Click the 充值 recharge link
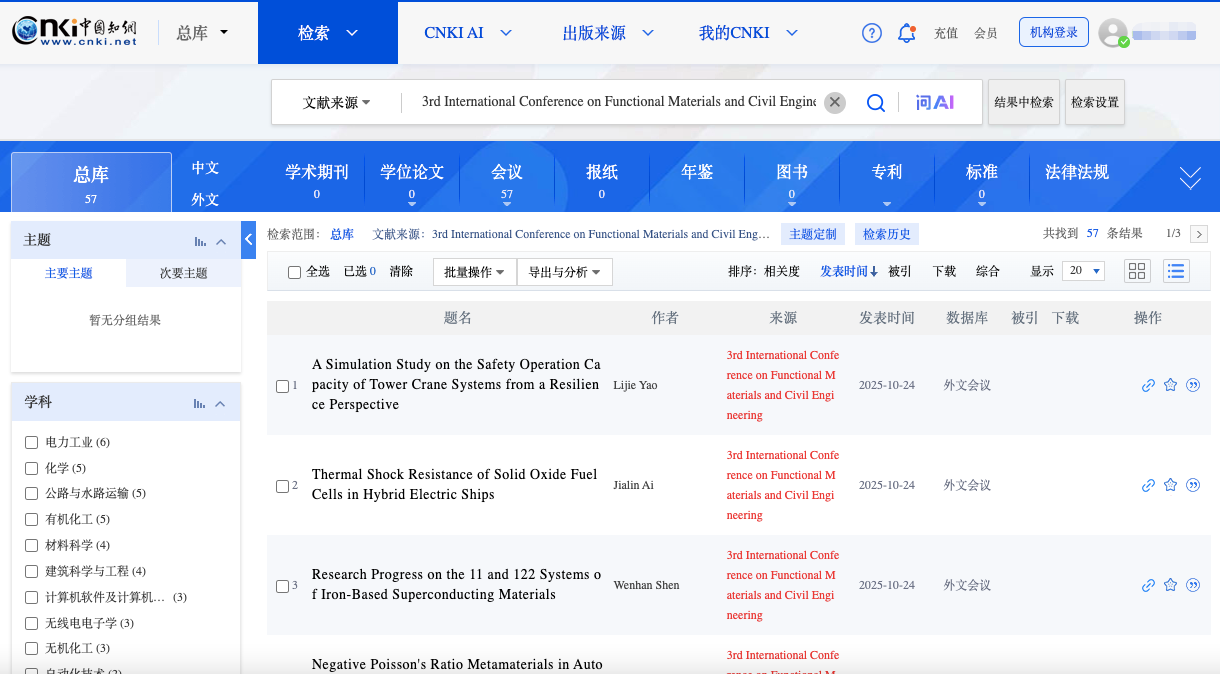 946,33
